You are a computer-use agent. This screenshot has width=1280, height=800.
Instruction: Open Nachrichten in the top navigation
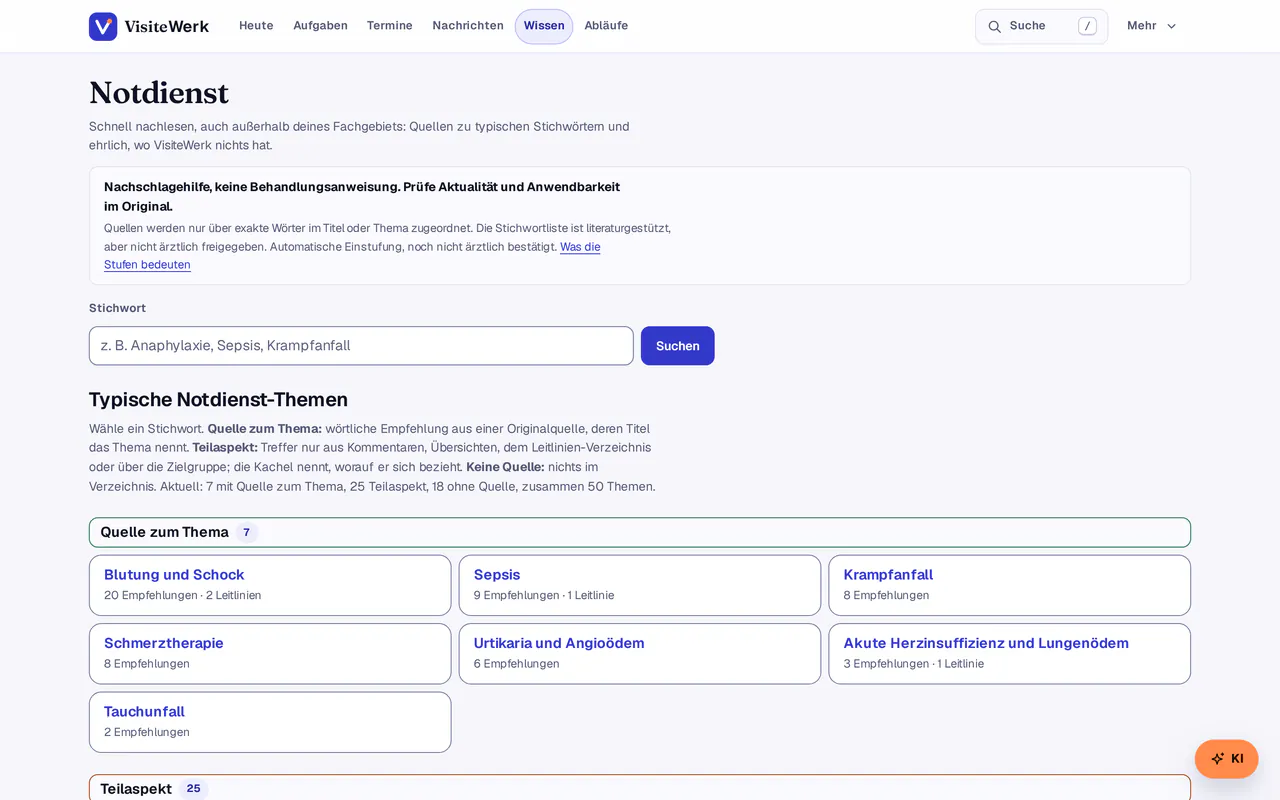pyautogui.click(x=468, y=26)
